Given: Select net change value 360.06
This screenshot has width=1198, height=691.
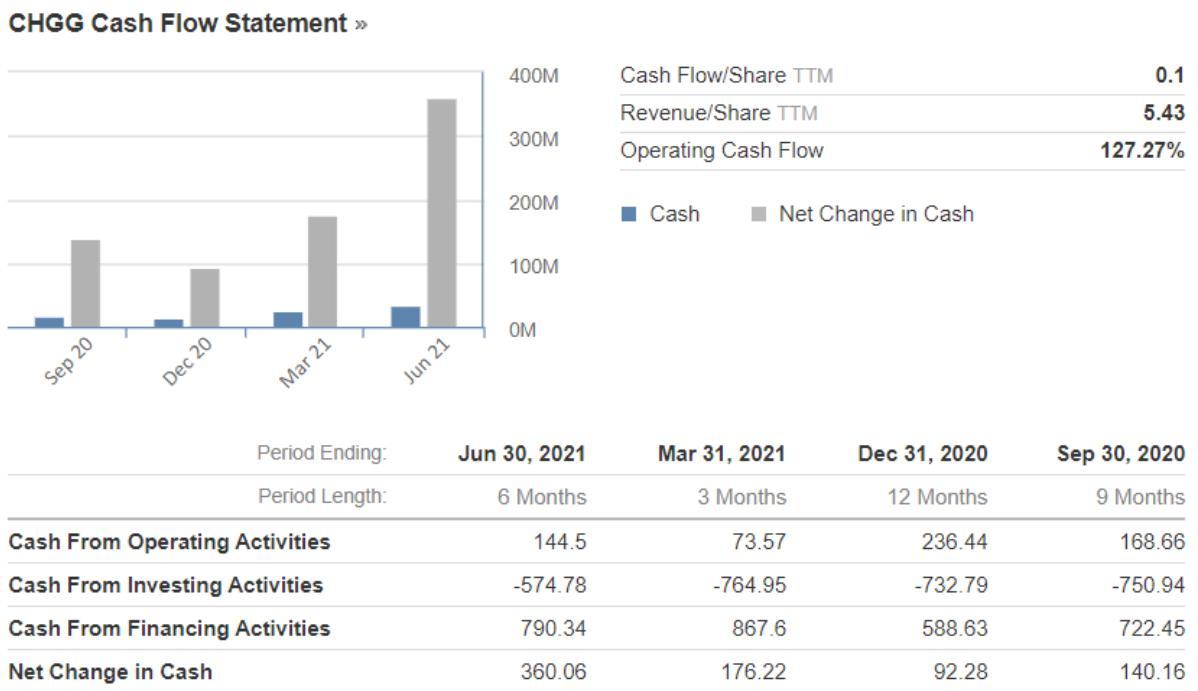Looking at the screenshot, I should (x=553, y=672).
